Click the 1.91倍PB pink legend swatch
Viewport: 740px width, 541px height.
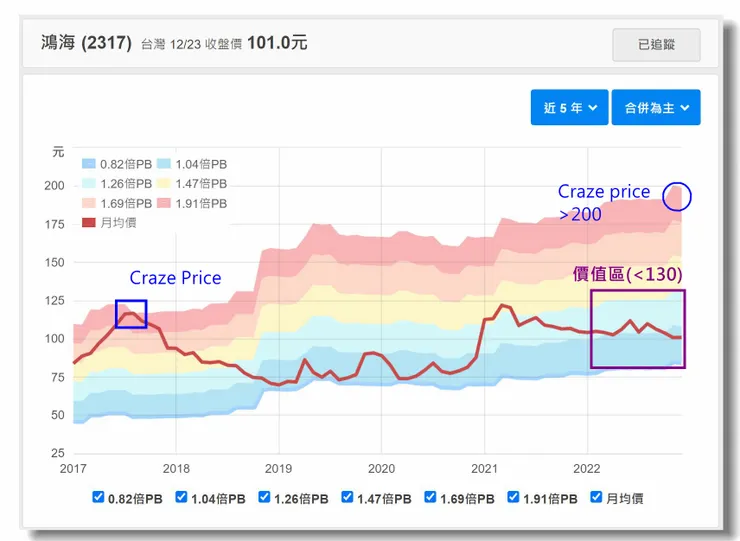(x=164, y=203)
